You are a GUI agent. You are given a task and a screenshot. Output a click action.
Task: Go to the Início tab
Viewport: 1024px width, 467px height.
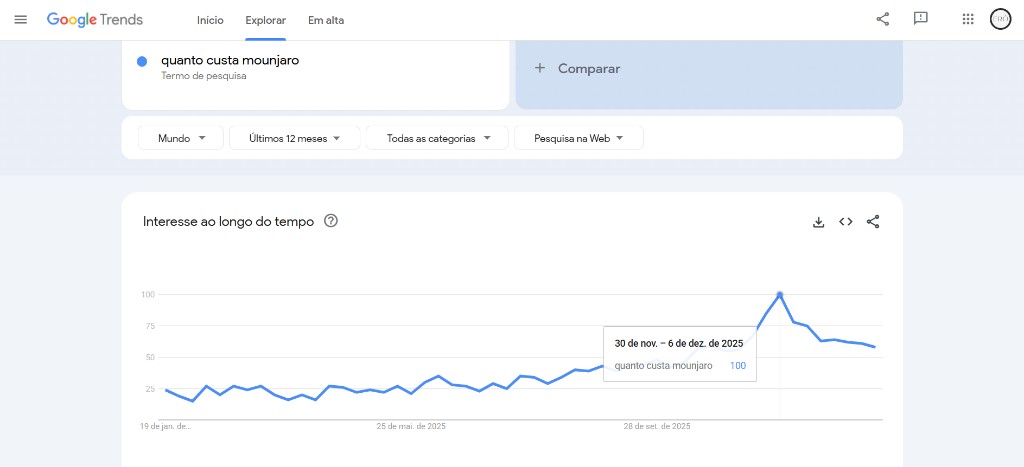coord(210,20)
